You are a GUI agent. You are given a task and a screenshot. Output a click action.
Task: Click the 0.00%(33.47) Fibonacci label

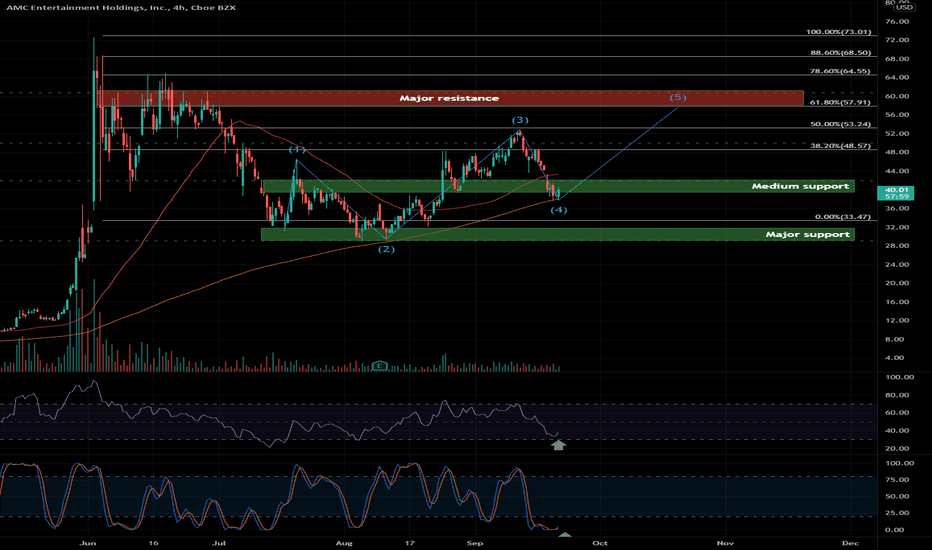pyautogui.click(x=845, y=217)
